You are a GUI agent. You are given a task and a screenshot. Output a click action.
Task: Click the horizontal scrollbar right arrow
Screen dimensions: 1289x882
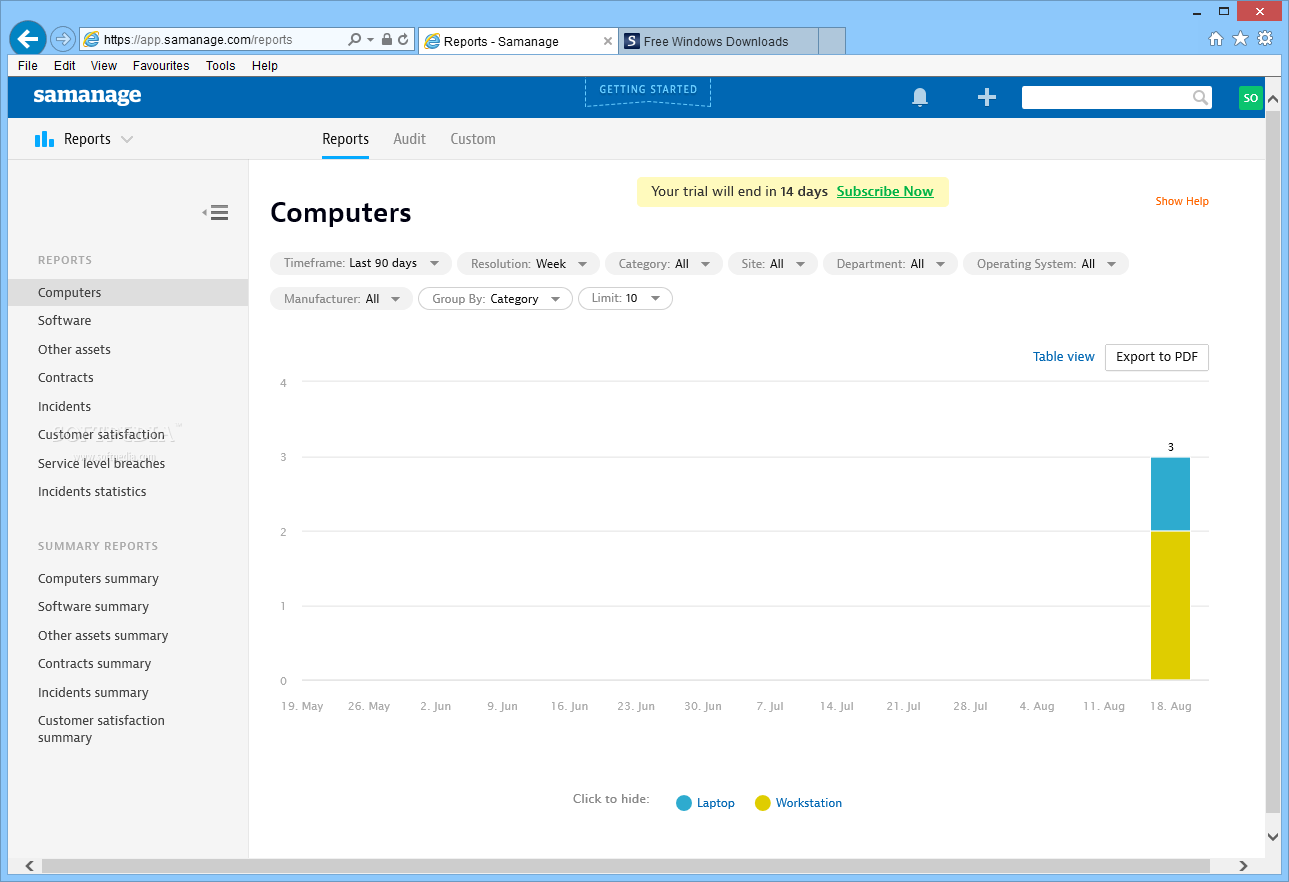[1244, 866]
